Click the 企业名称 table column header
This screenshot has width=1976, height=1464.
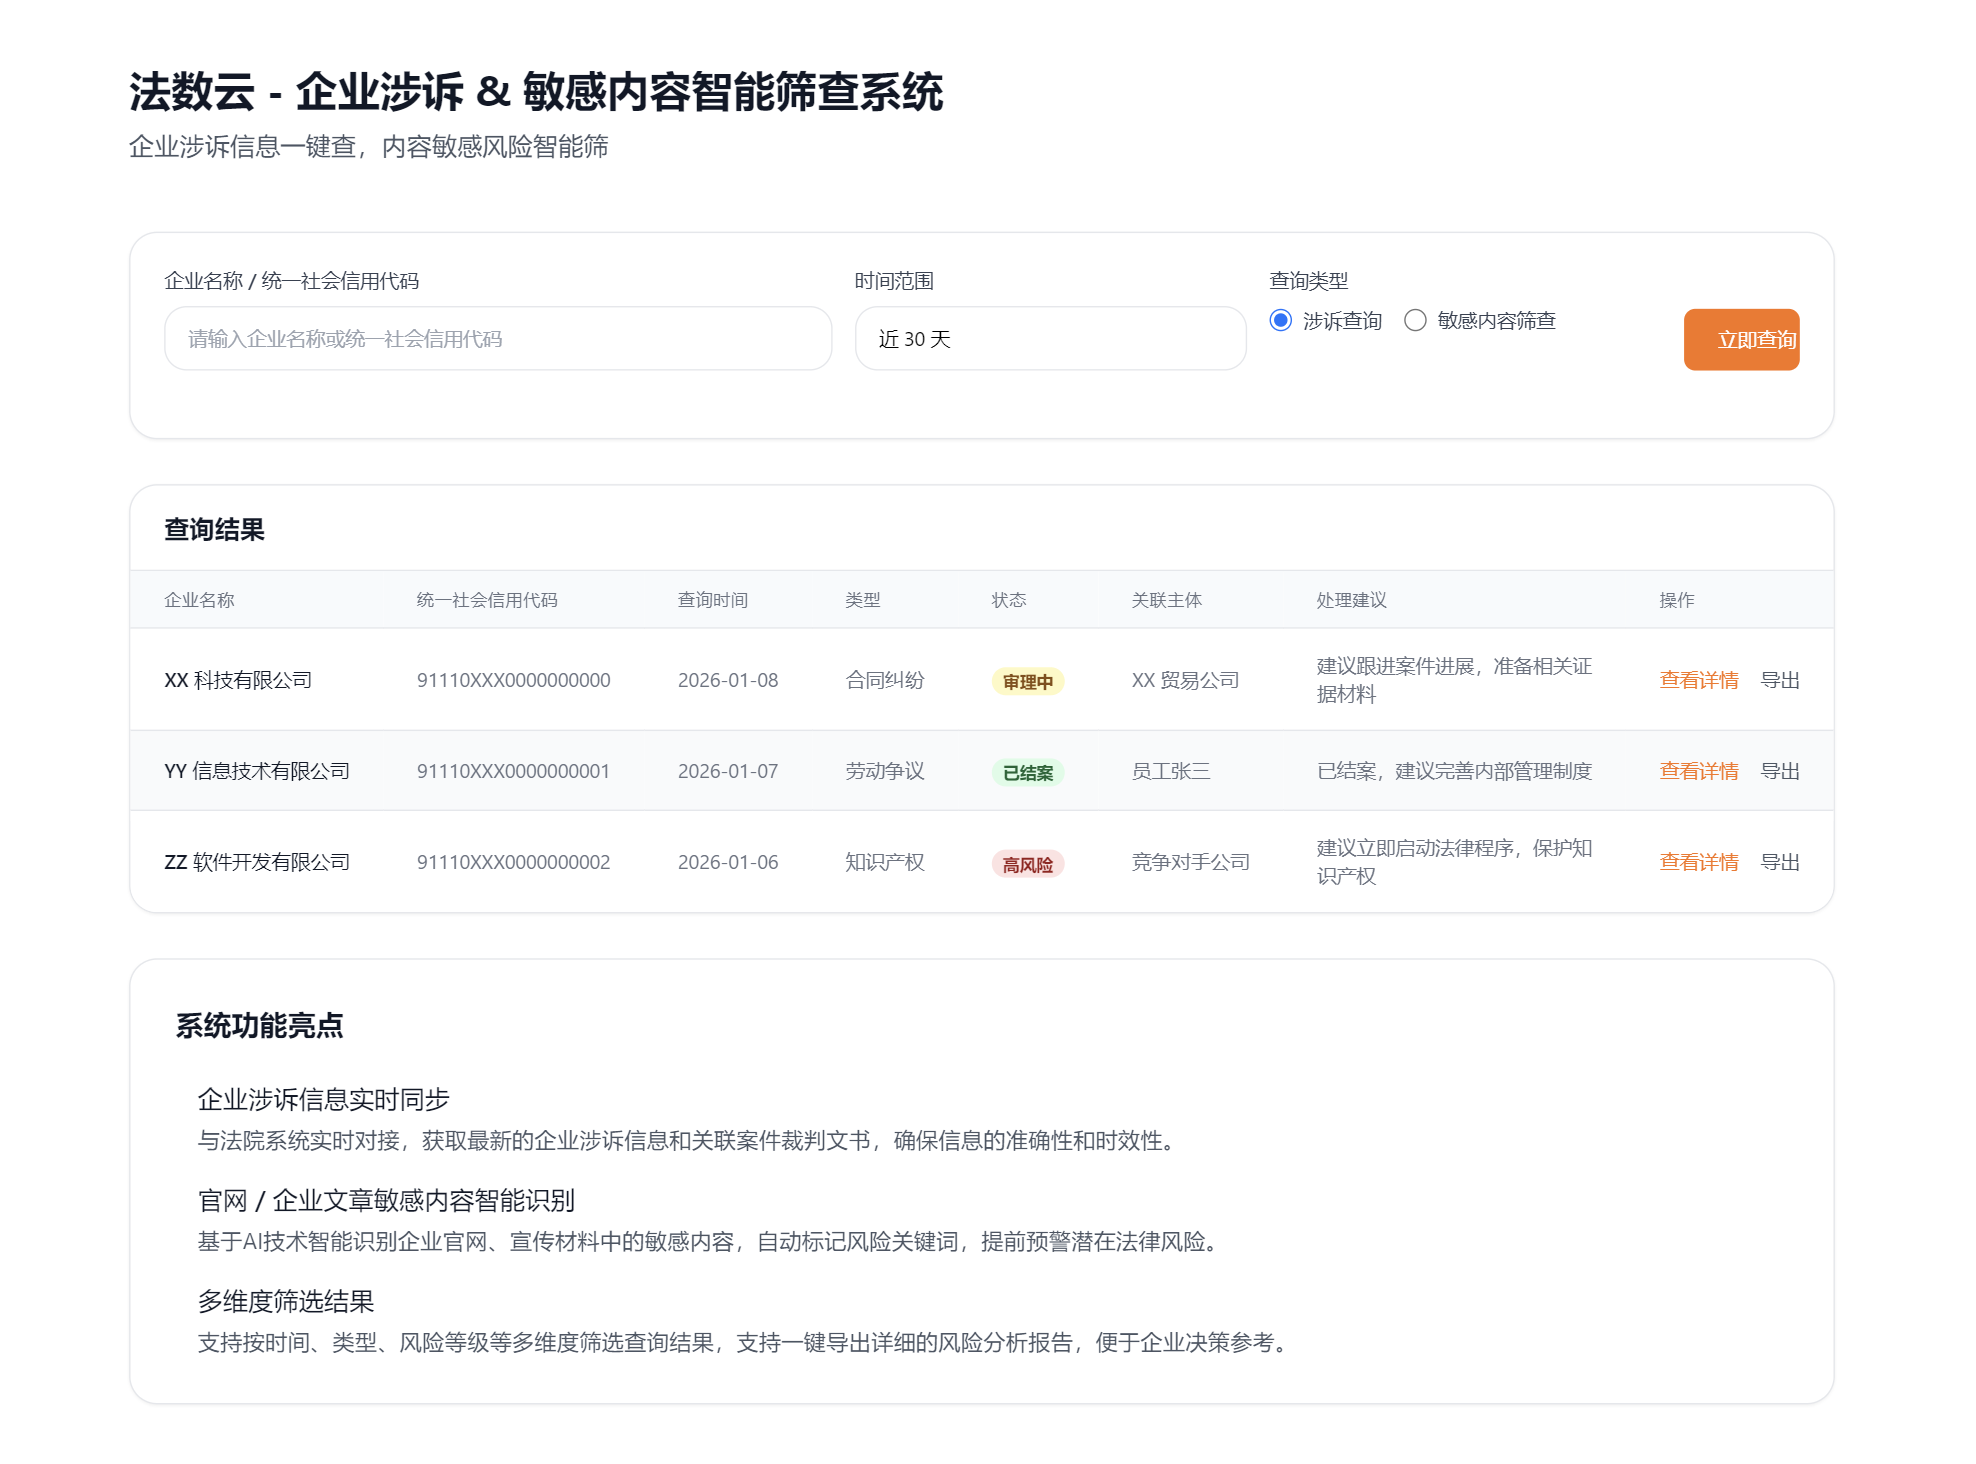(199, 600)
